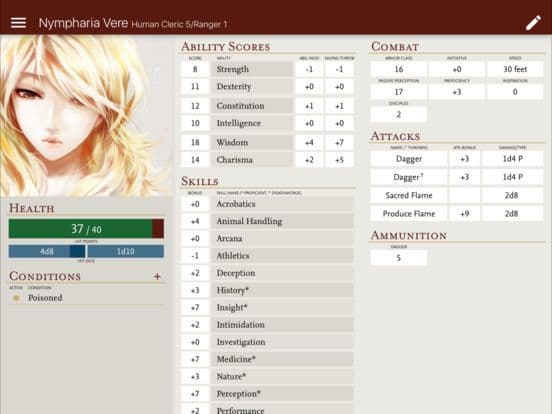This screenshot has width=552, height=414.
Task: Select the Animal Handling skill row
Action: coord(282,221)
